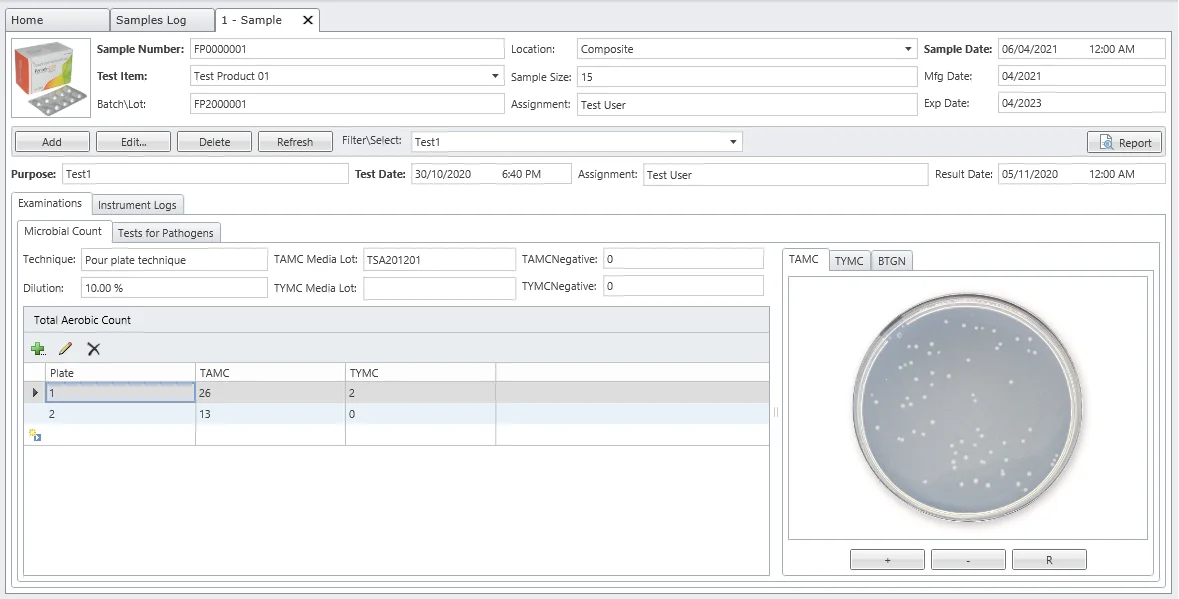Open the Tests for Pathogens tab

[x=165, y=233]
